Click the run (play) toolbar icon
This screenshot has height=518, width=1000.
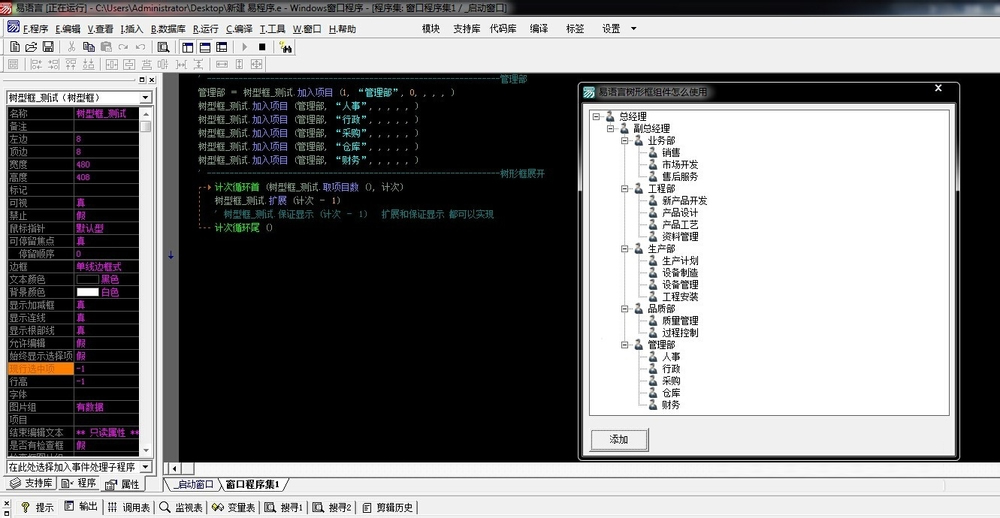244,47
